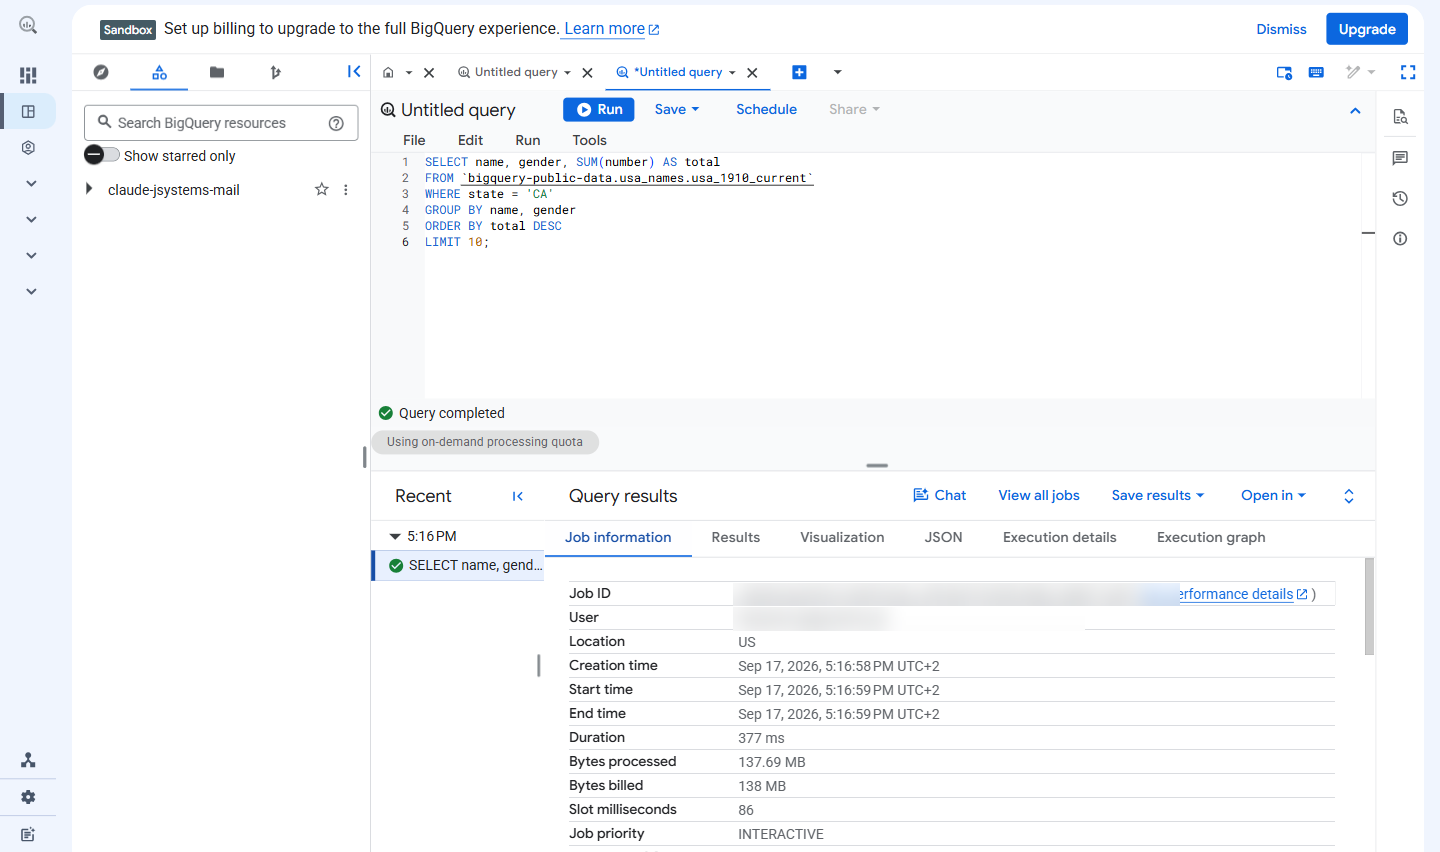Switch to the Execution graph tab
This screenshot has height=852, width=1440.
(1211, 537)
